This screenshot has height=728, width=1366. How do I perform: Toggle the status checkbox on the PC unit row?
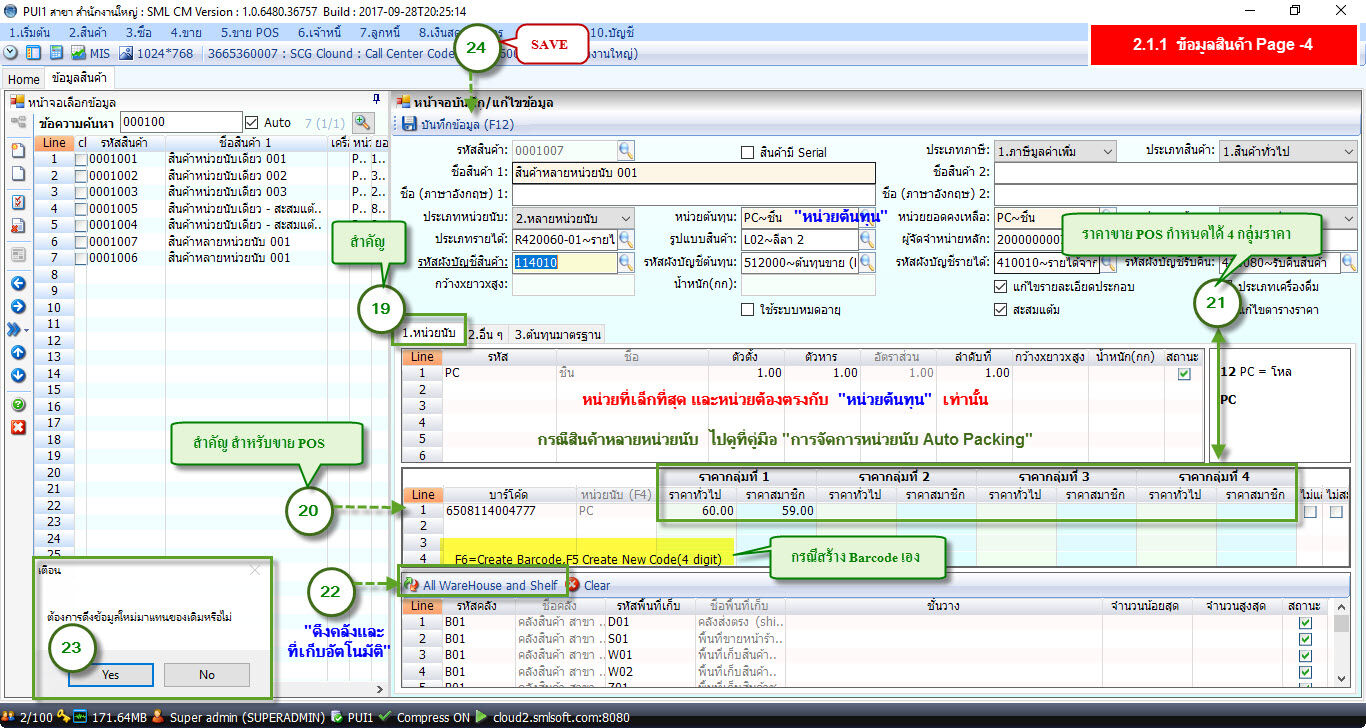tap(1184, 373)
